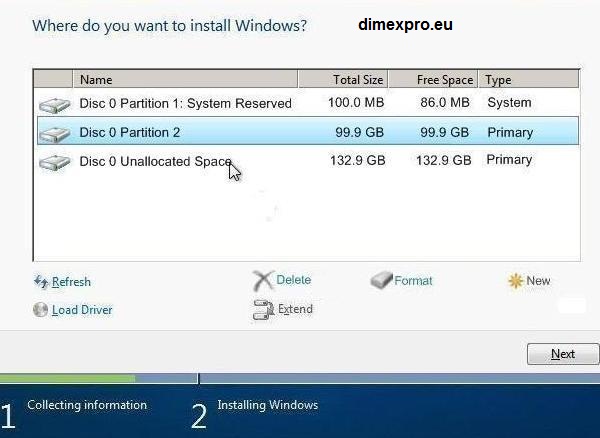Click Unallocated Space's 132.9 GB total size
Image resolution: width=600 pixels, height=438 pixels.
point(357,160)
